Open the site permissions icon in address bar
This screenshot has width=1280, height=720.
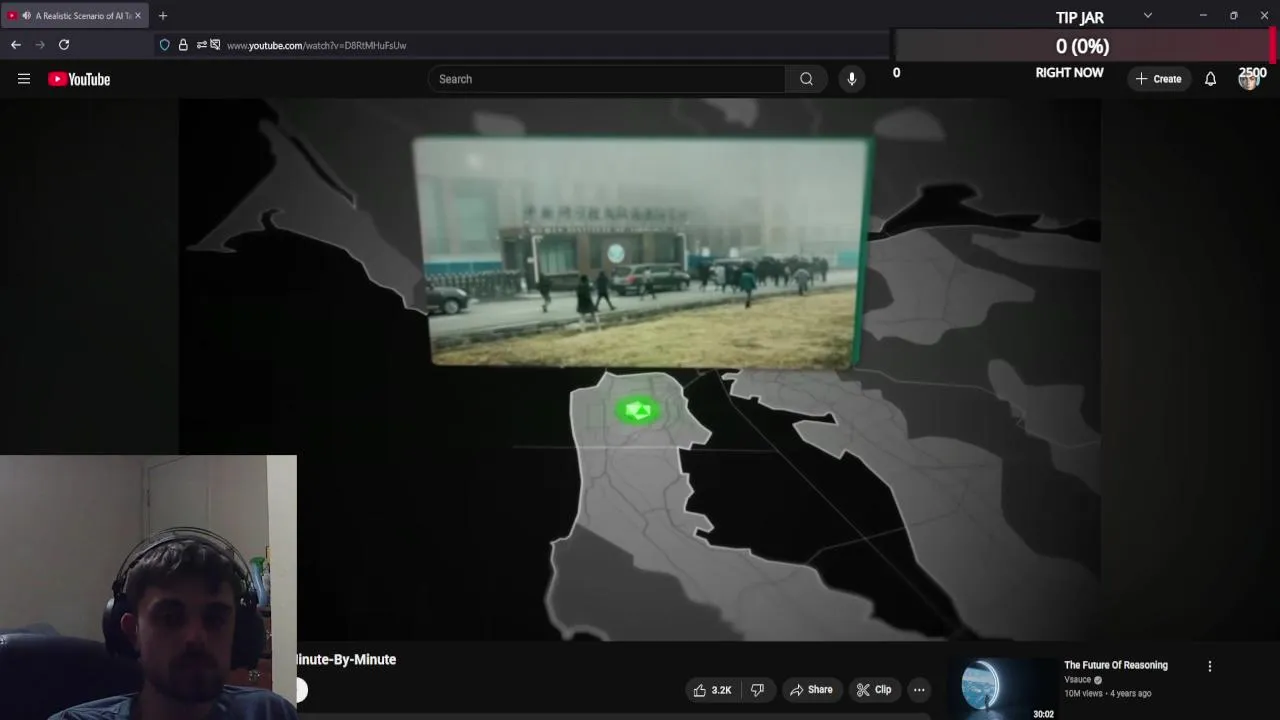tap(201, 45)
